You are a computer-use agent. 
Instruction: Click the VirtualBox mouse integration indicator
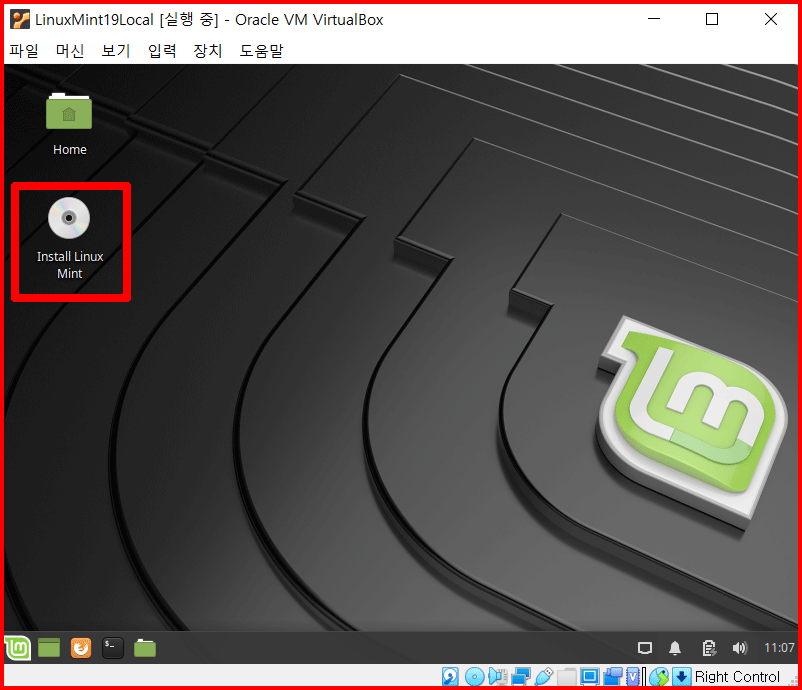[659, 677]
